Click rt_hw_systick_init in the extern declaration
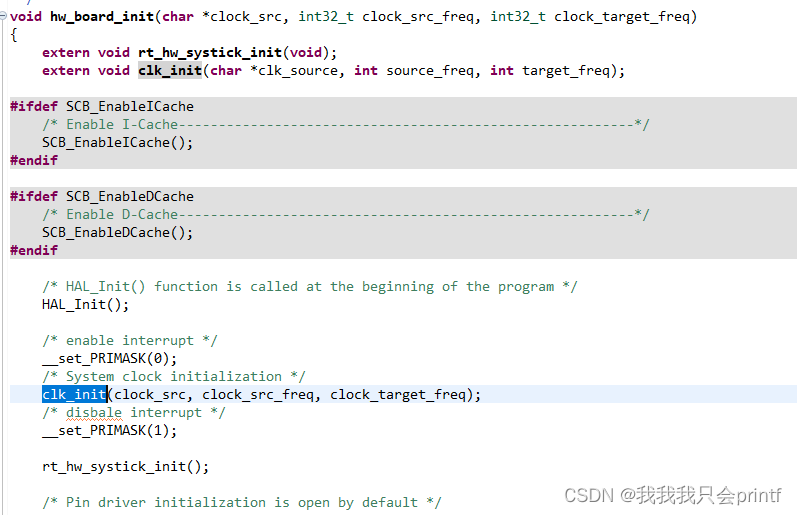Image resolution: width=797 pixels, height=515 pixels. tap(210, 52)
